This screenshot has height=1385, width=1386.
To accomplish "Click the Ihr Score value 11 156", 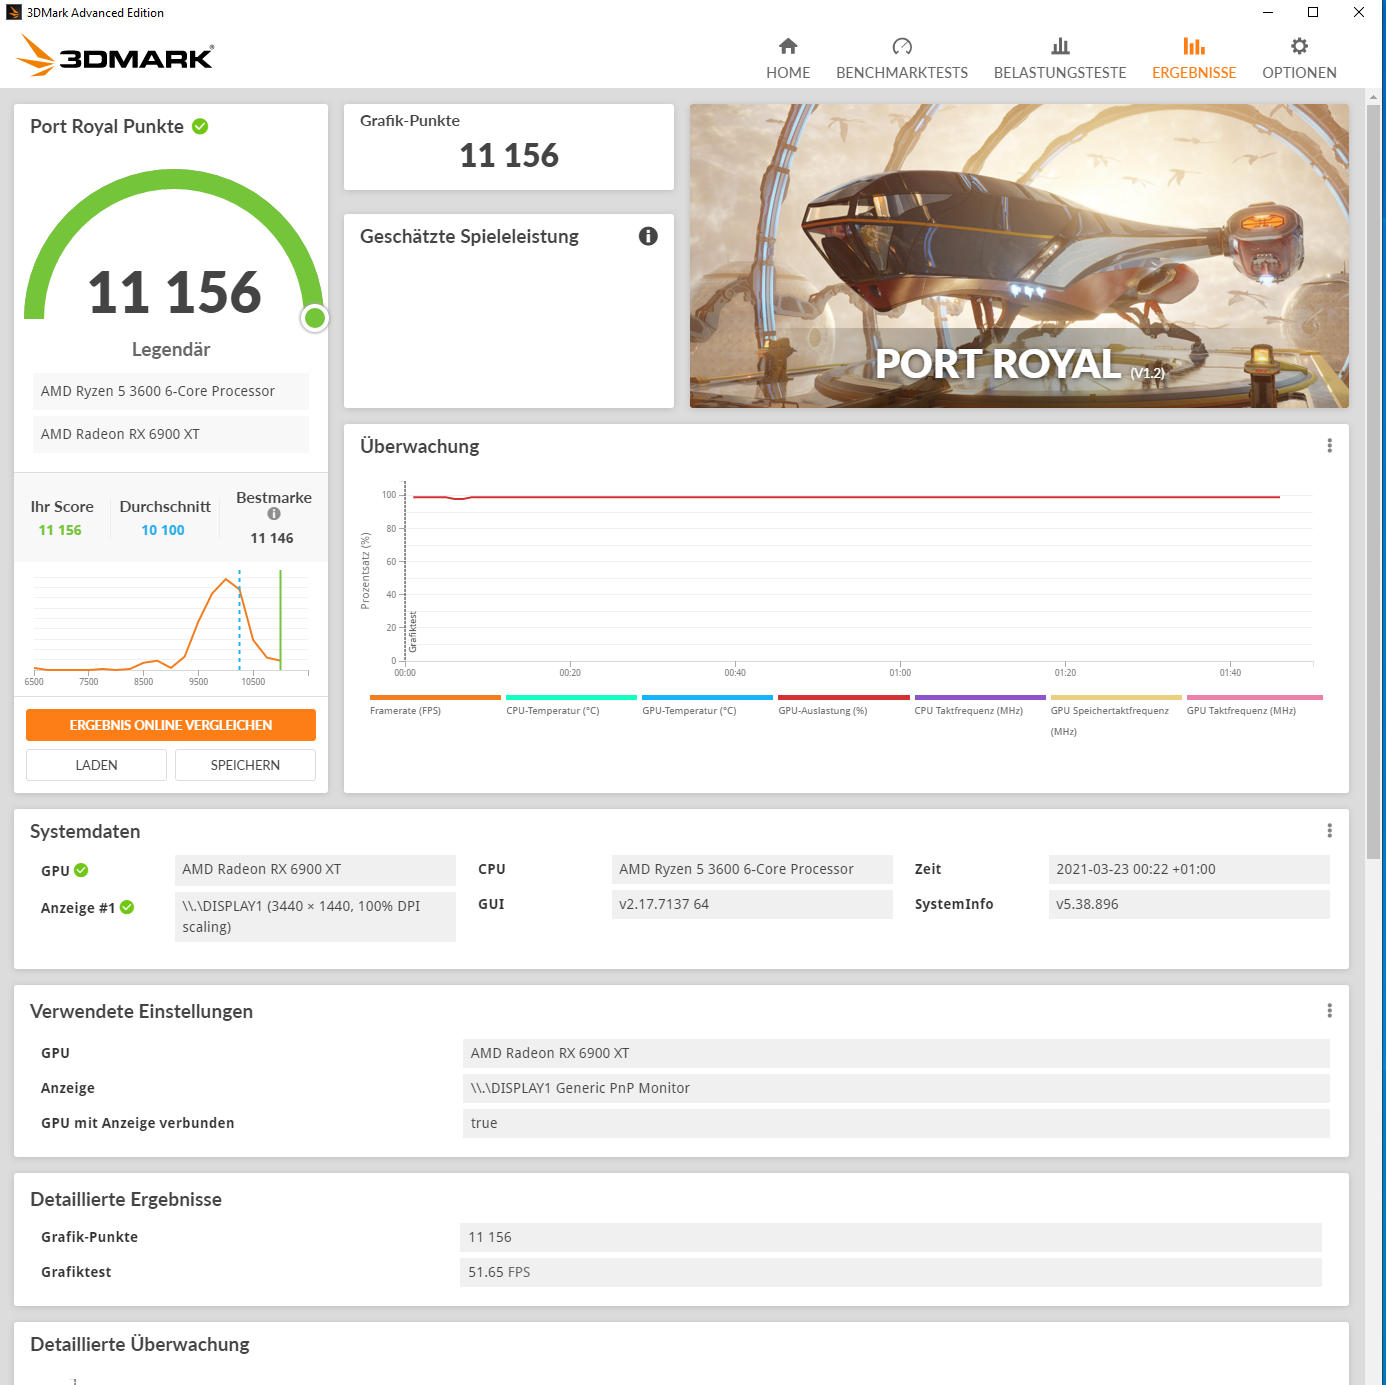I will pos(60,530).
